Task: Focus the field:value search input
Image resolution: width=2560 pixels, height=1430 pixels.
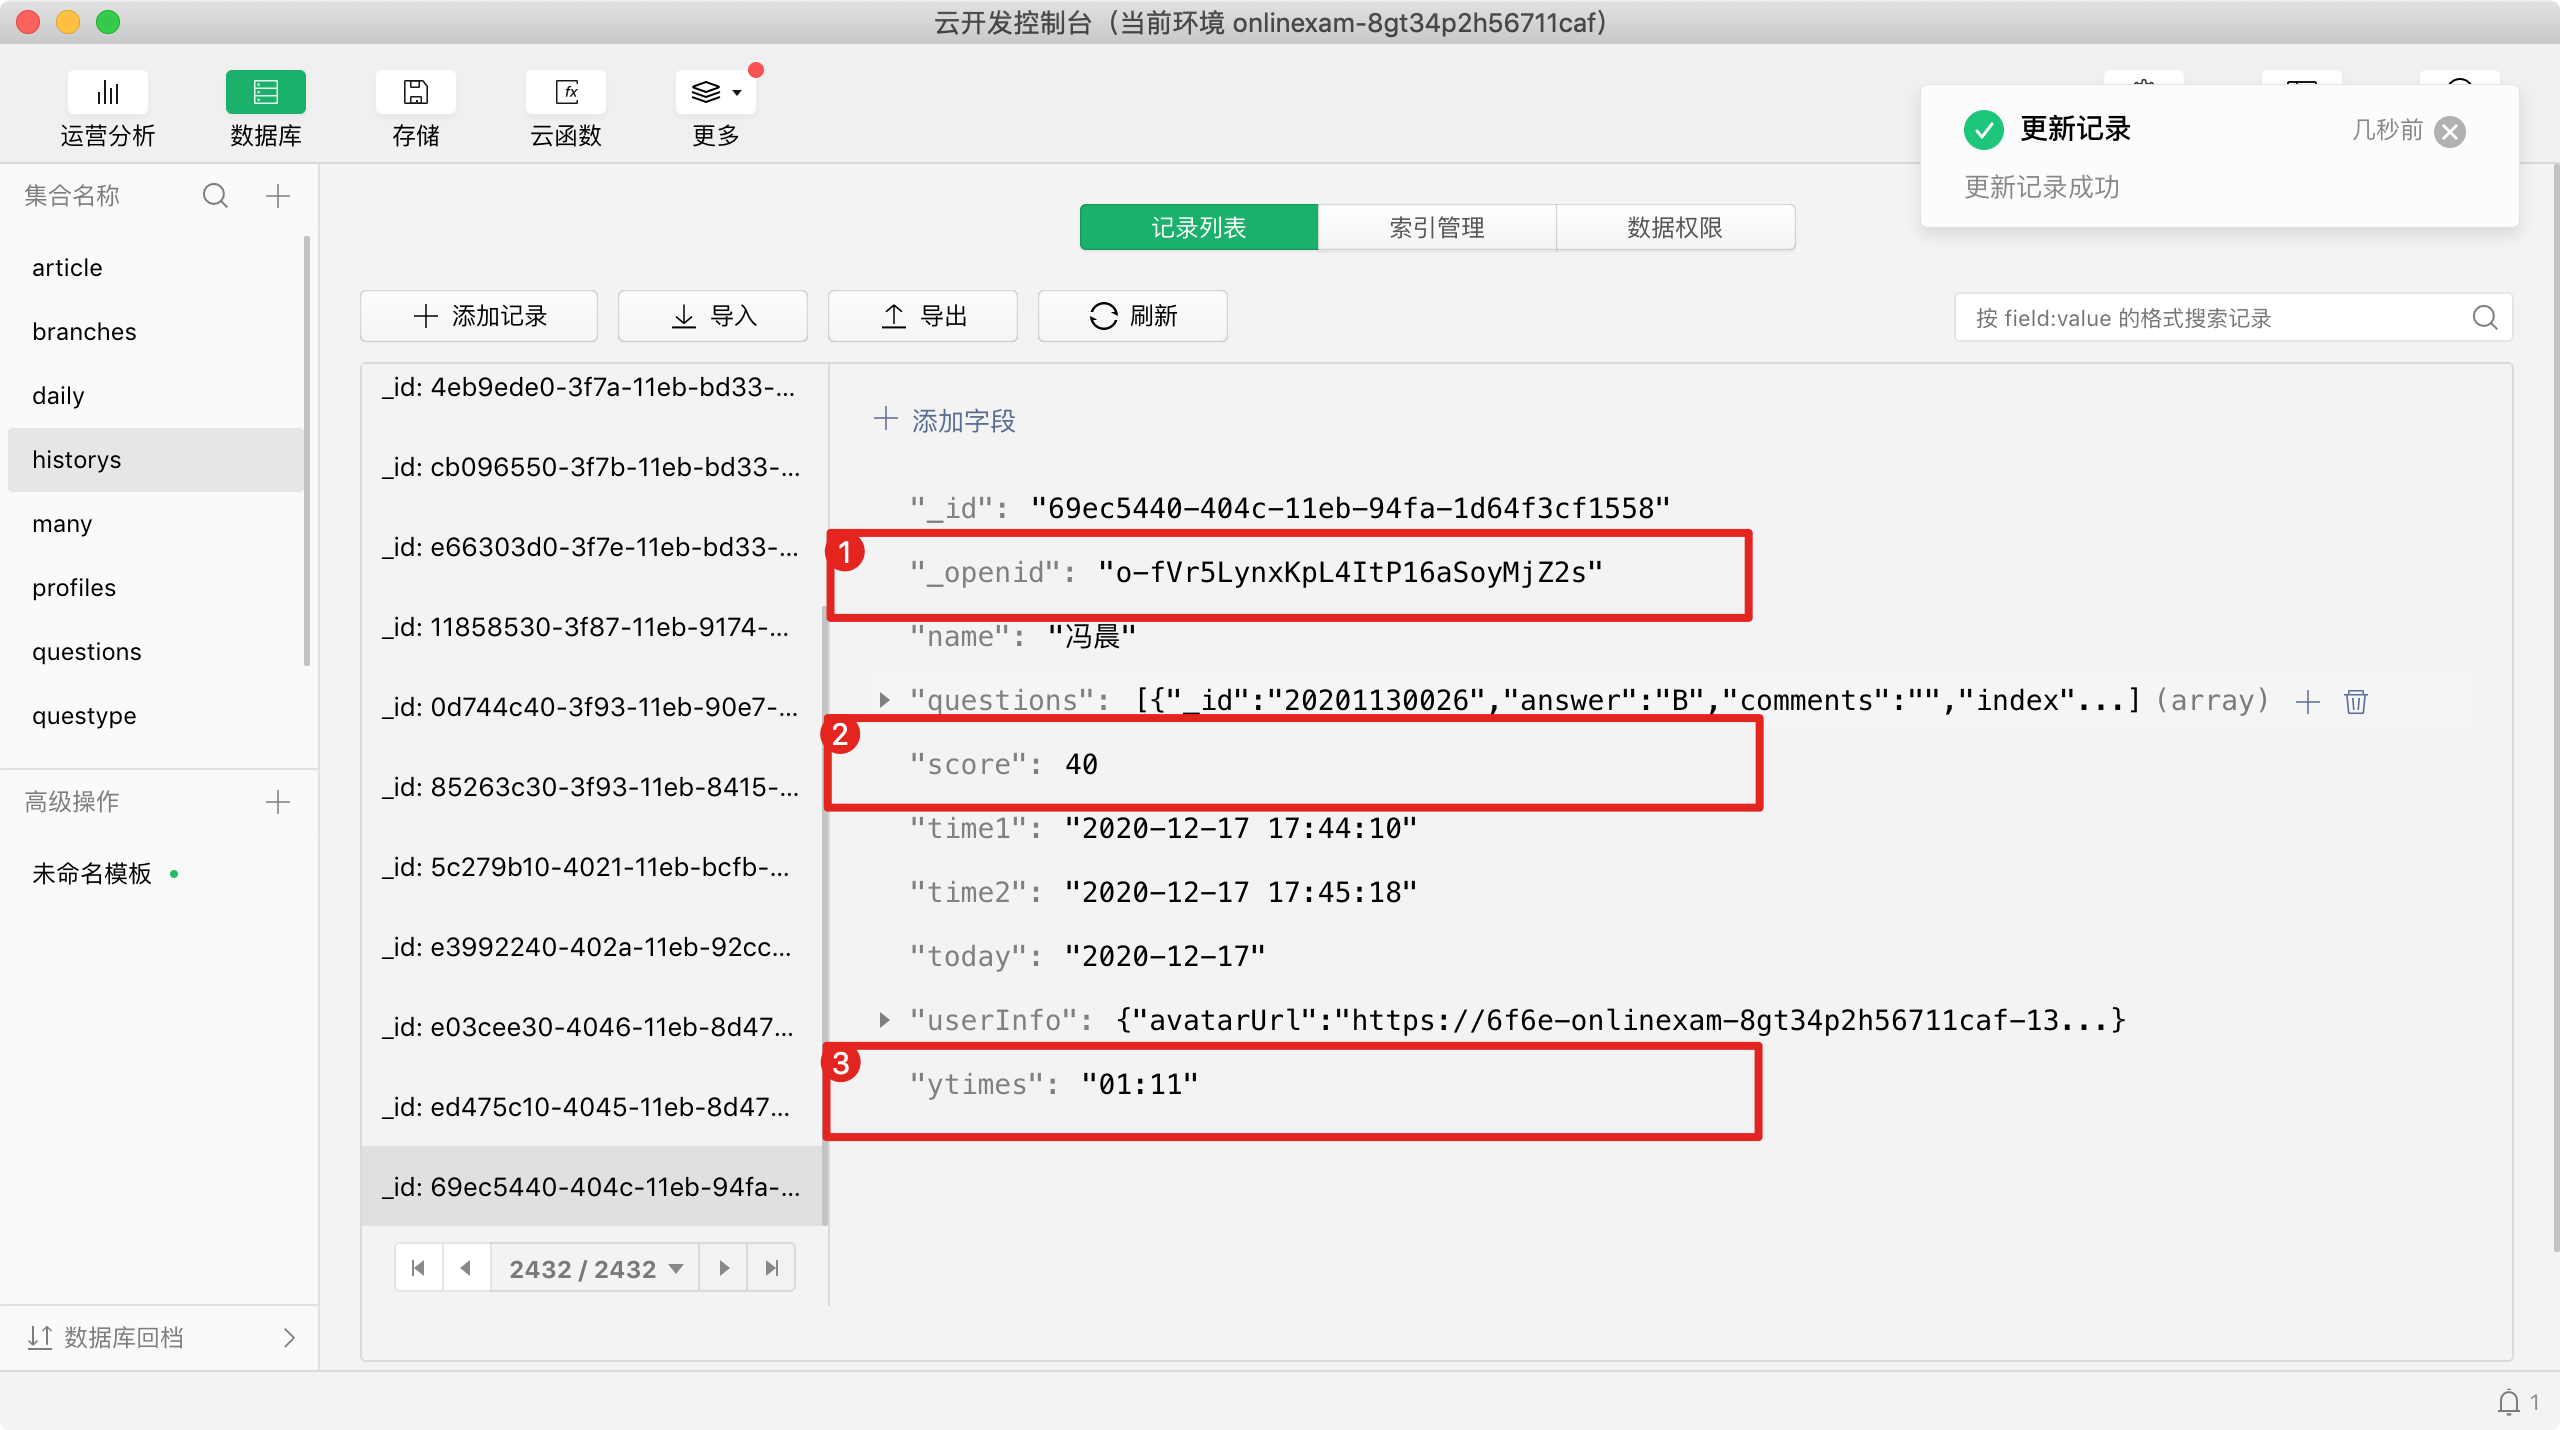Action: [2210, 318]
